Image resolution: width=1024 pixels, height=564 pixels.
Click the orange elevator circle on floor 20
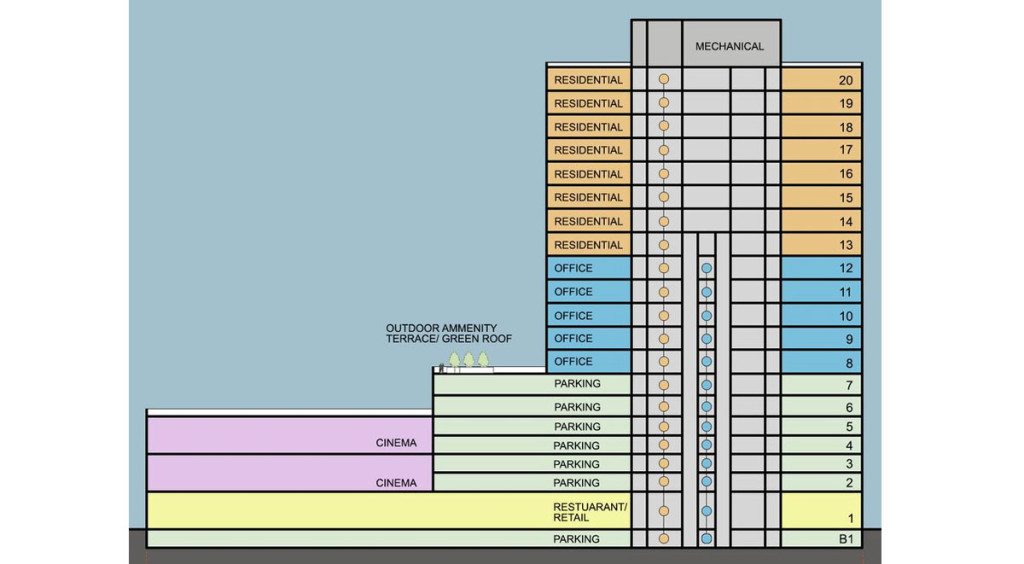663,78
